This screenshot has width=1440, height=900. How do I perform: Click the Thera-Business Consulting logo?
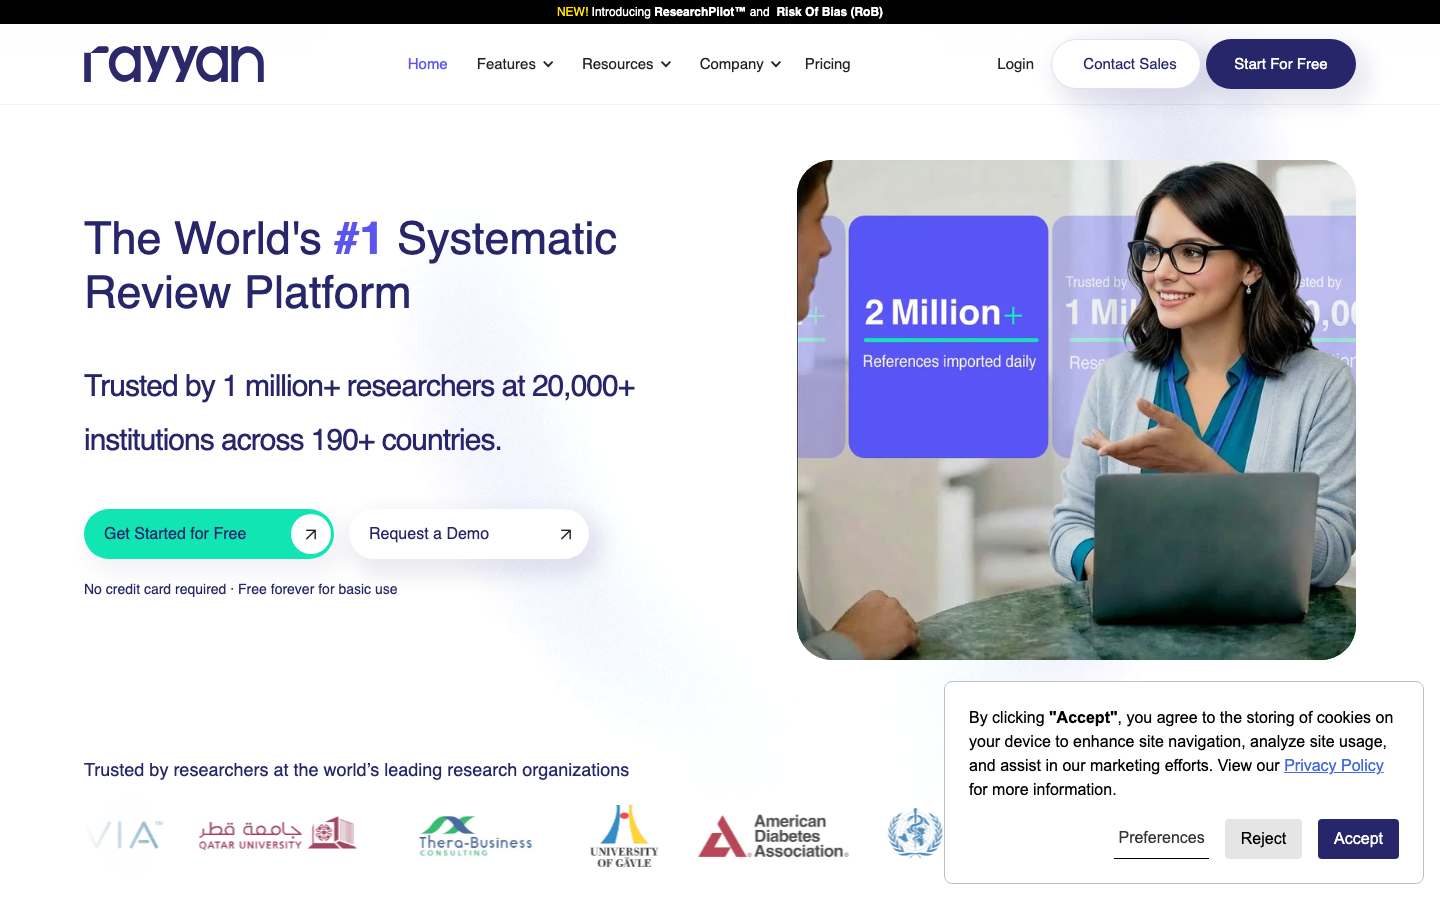pyautogui.click(x=475, y=835)
